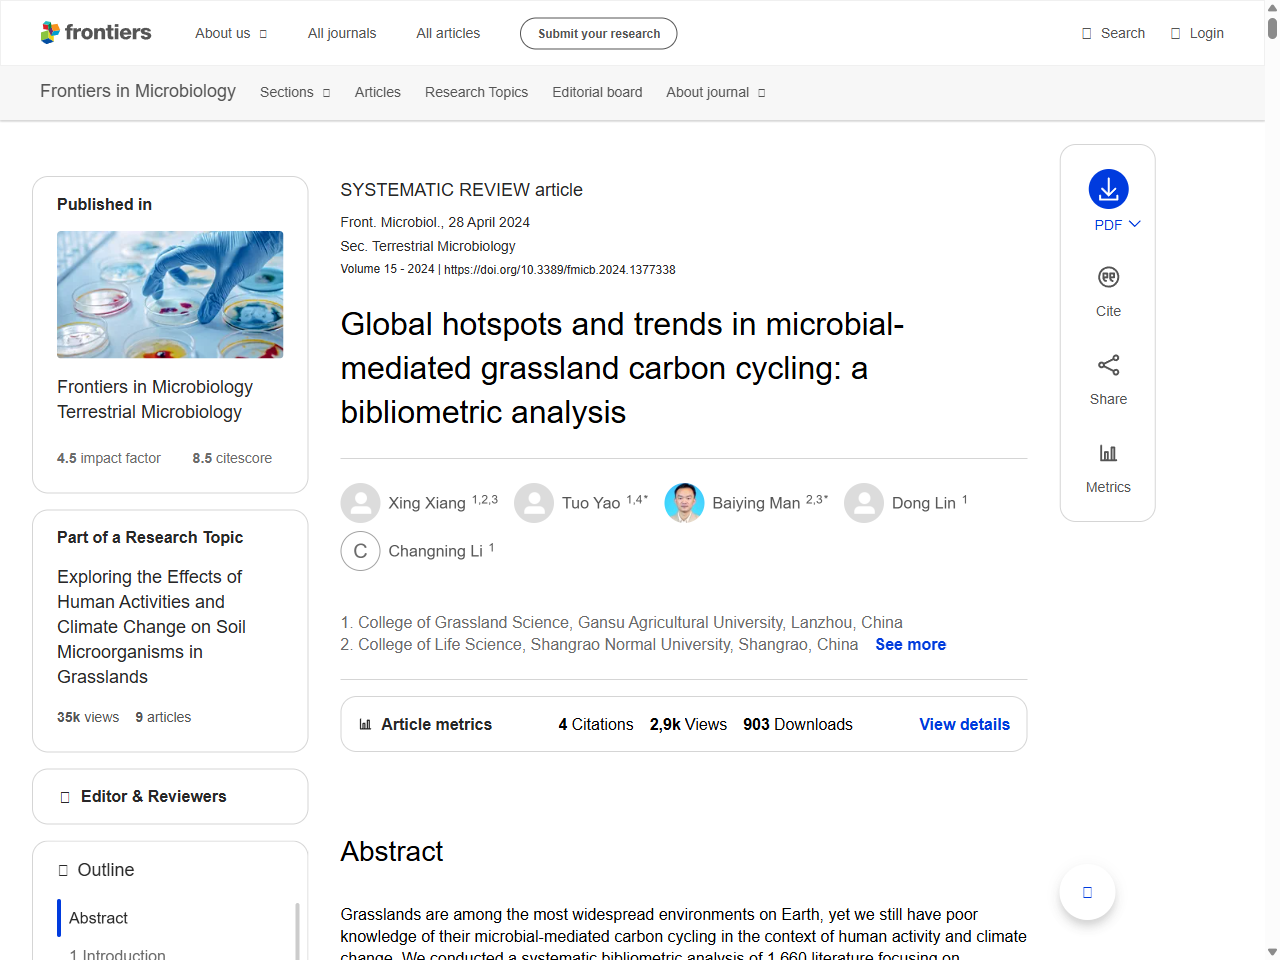Click the 903 Downloads count
The image size is (1280, 960).
(798, 724)
